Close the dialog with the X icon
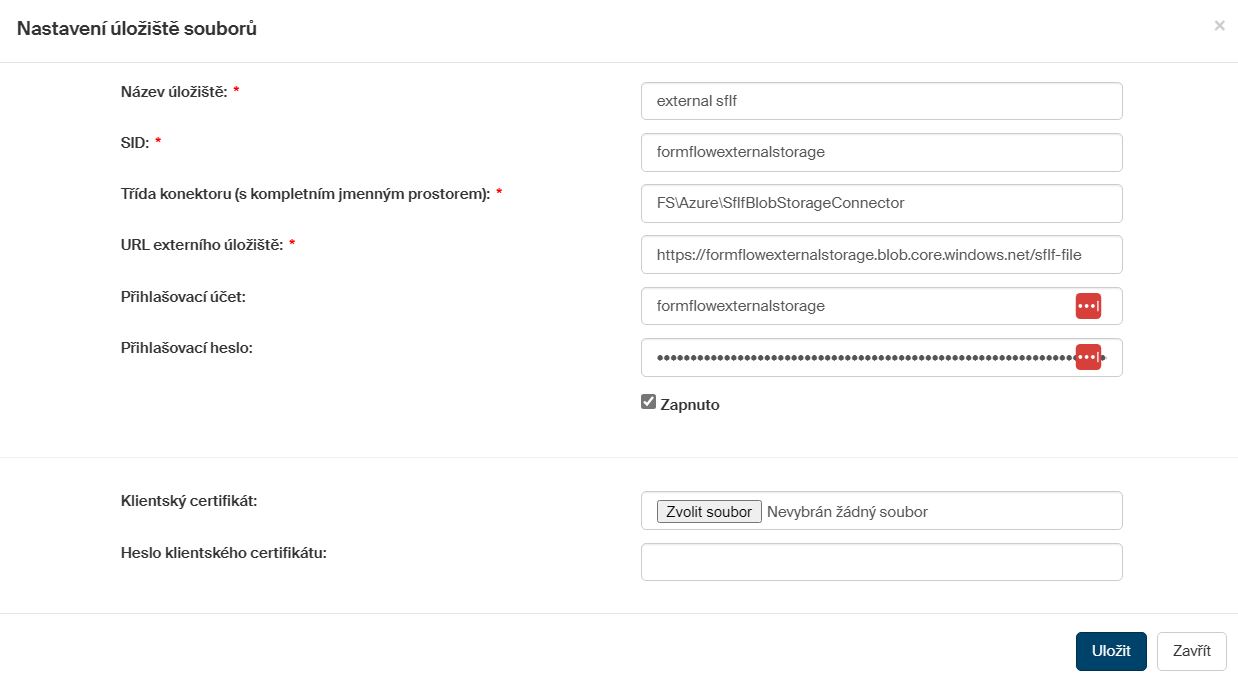The width and height of the screenshot is (1238, 683). (1219, 26)
